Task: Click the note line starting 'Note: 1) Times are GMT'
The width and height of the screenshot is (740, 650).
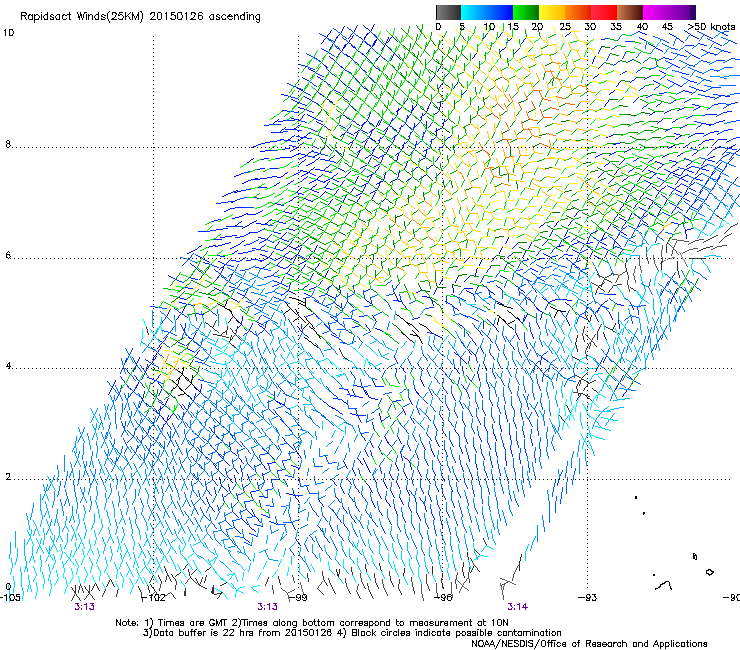Action: click(x=312, y=623)
